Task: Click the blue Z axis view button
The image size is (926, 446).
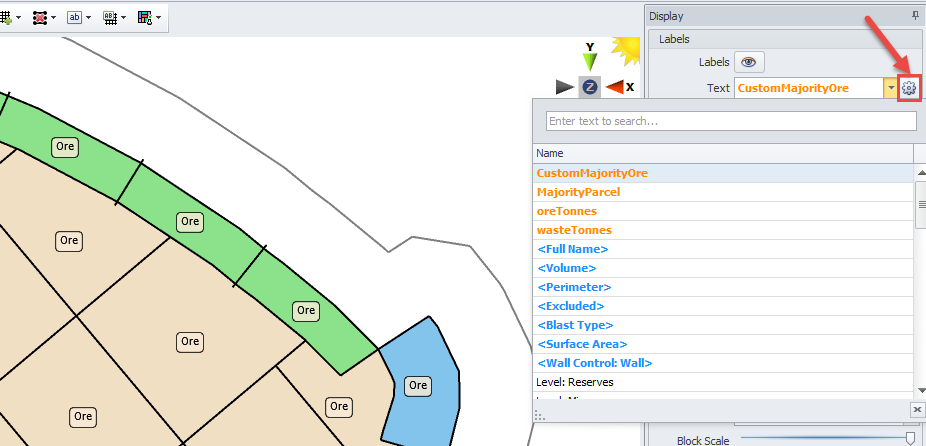Action: coord(590,88)
